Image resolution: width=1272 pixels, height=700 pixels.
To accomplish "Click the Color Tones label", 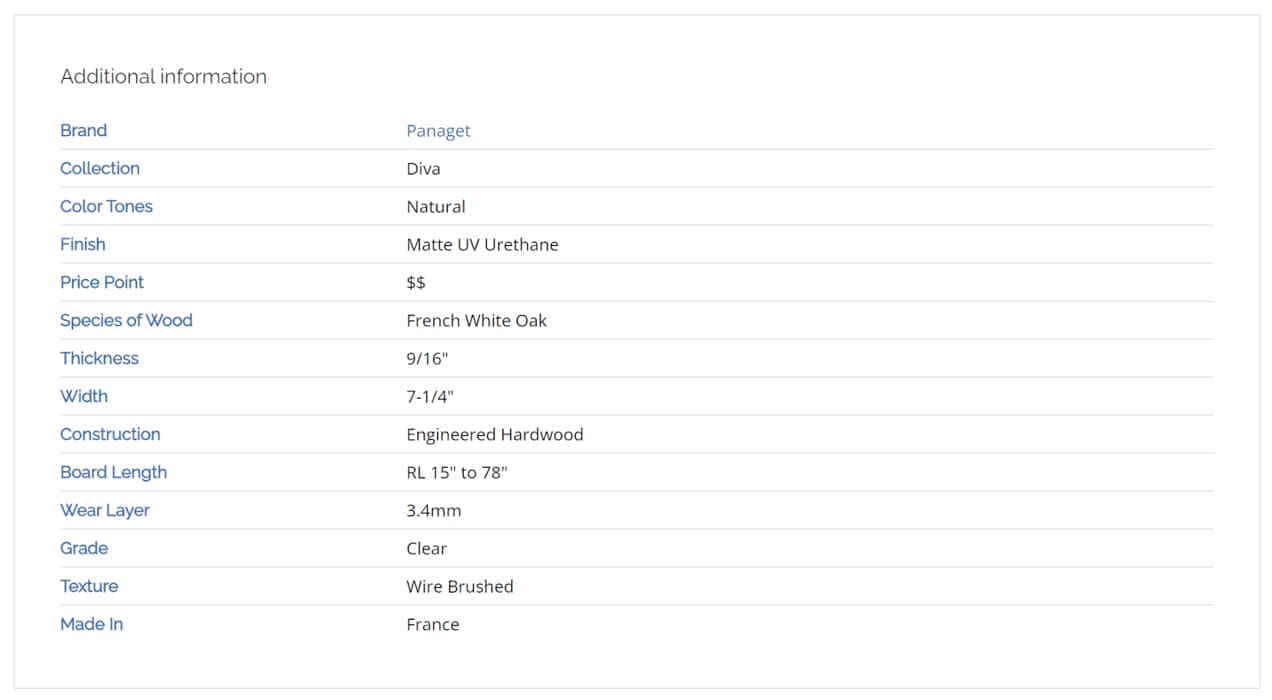I will tap(106, 207).
